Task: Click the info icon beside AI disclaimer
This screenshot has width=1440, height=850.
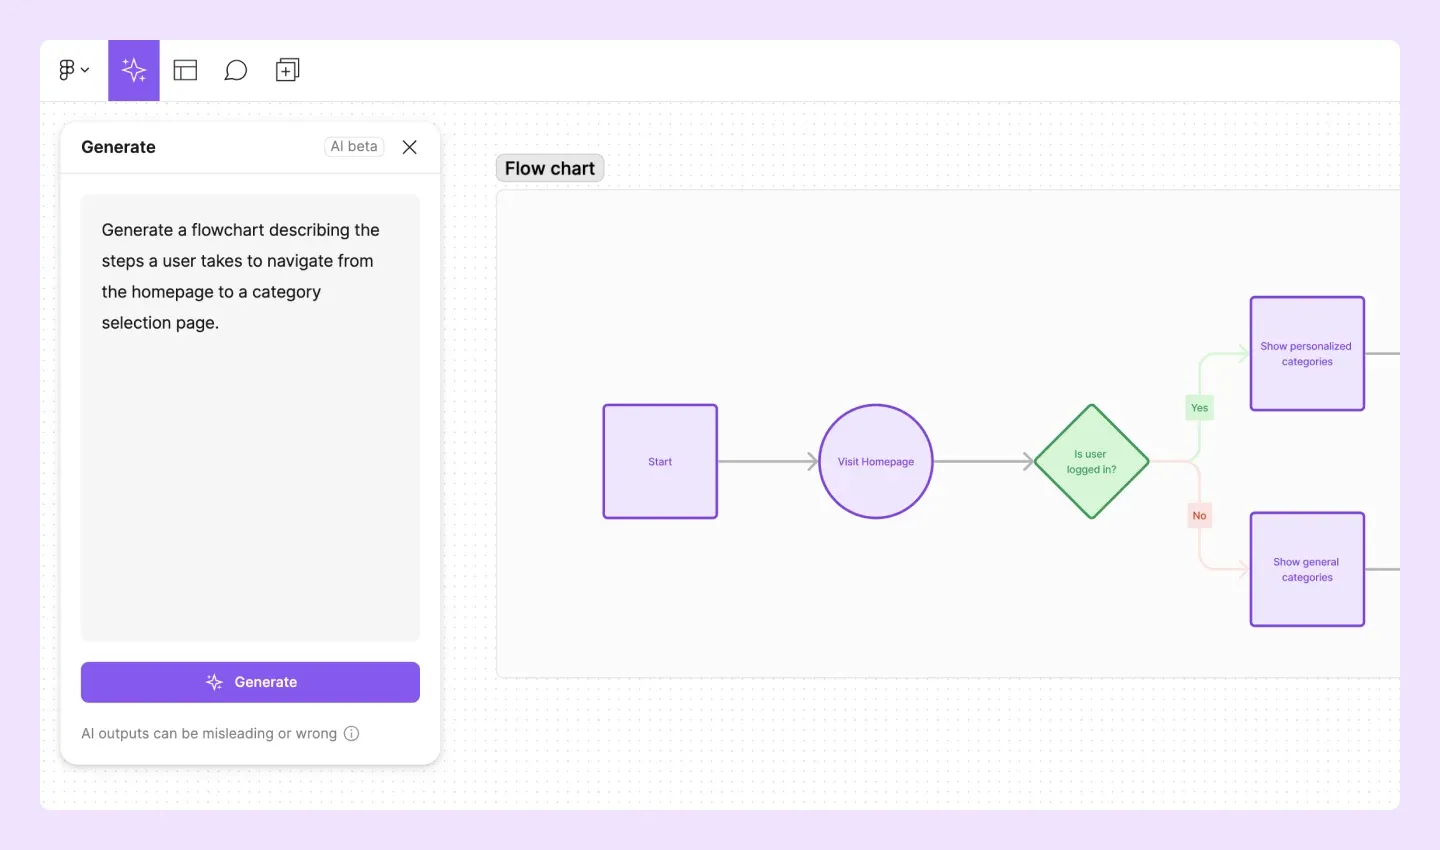Action: click(x=351, y=733)
